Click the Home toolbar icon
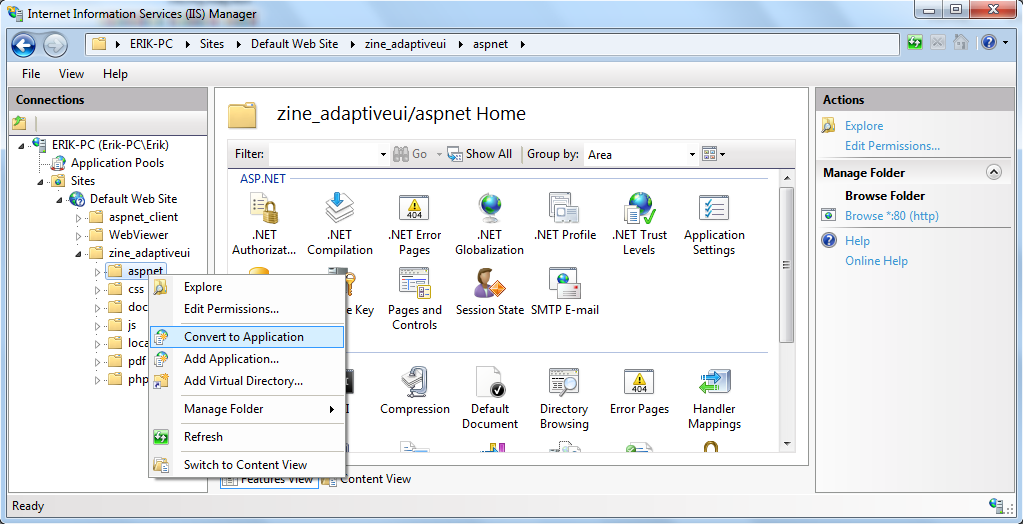Image resolution: width=1023 pixels, height=524 pixels. [x=960, y=43]
